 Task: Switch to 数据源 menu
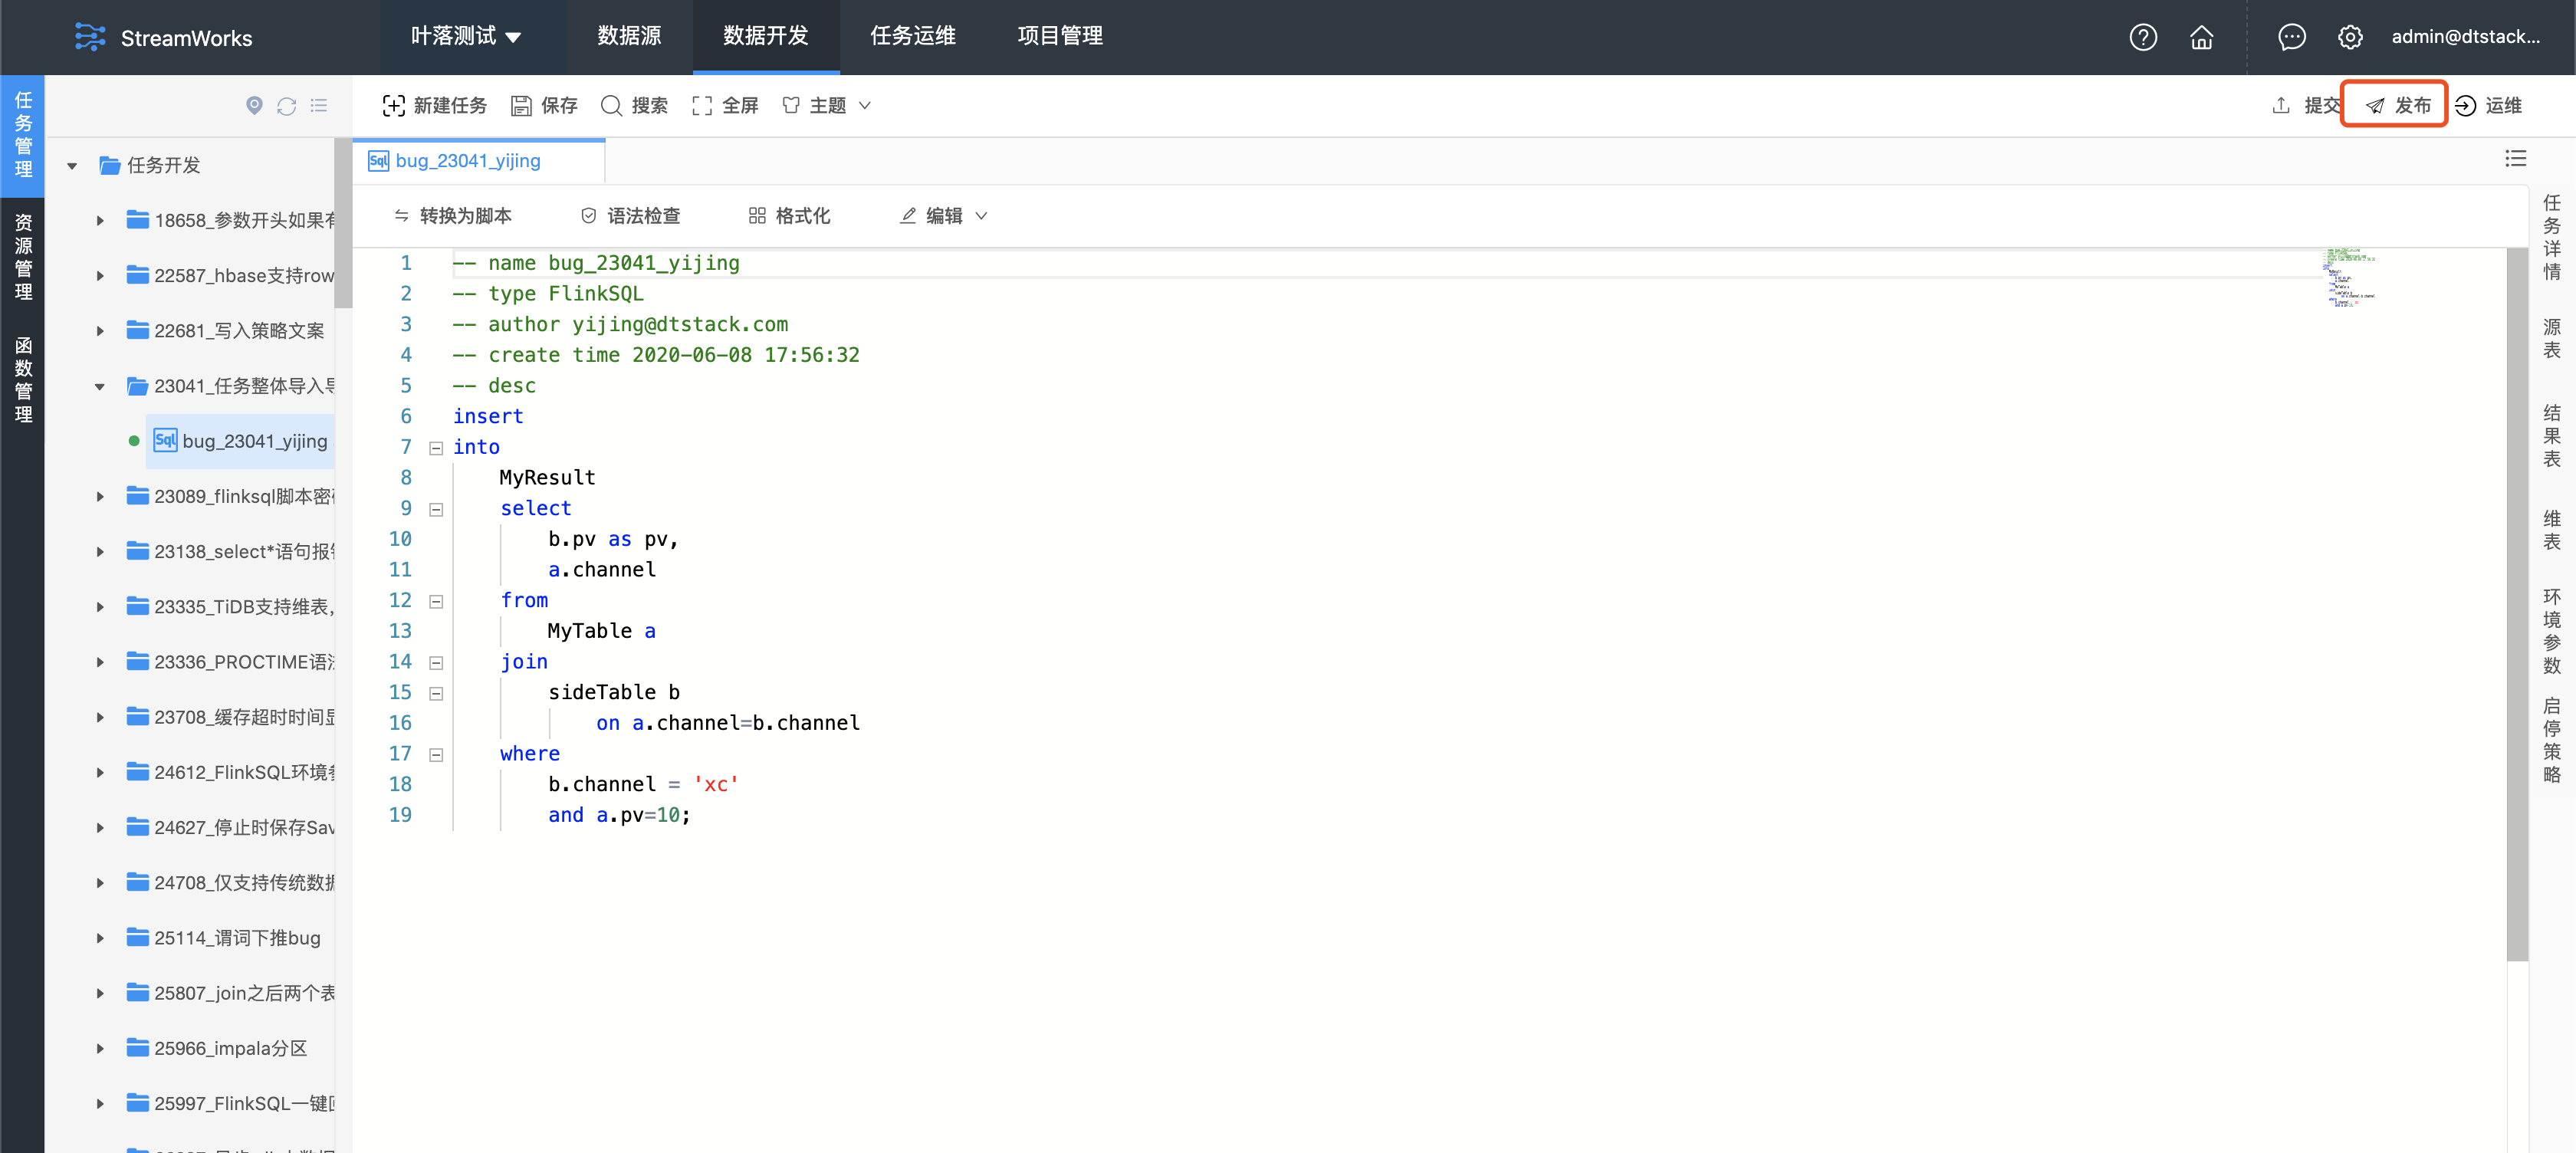[629, 37]
